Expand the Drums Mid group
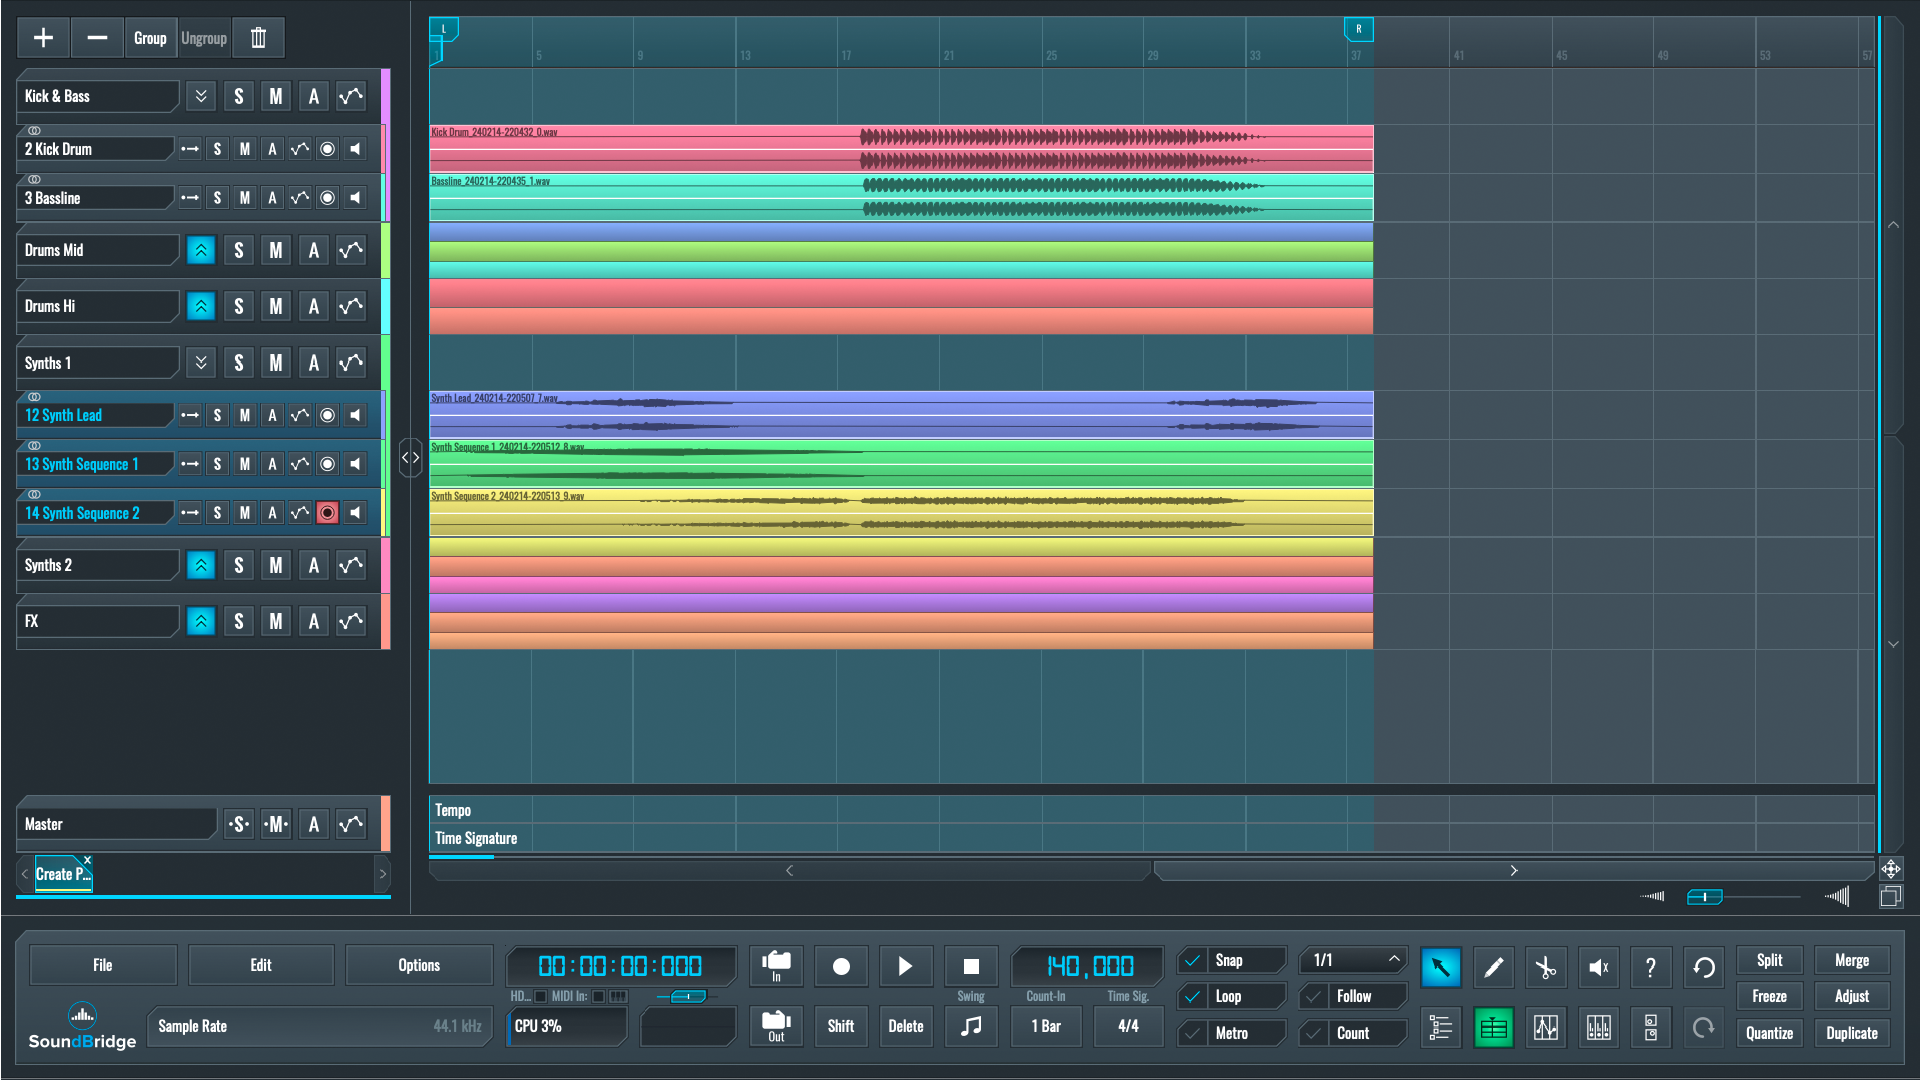The image size is (1920, 1080). click(x=201, y=250)
